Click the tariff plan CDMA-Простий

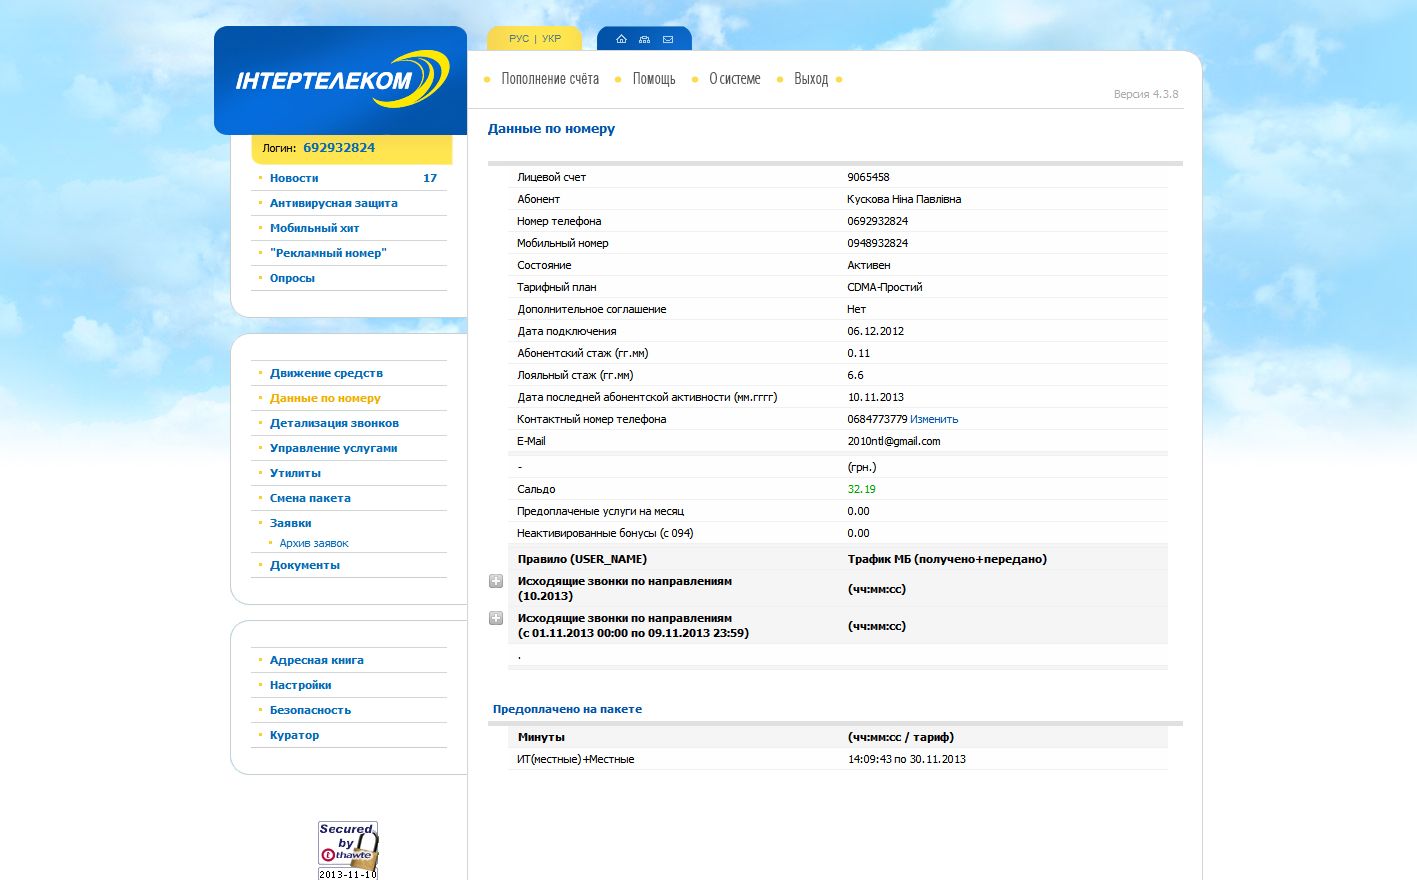tap(885, 287)
